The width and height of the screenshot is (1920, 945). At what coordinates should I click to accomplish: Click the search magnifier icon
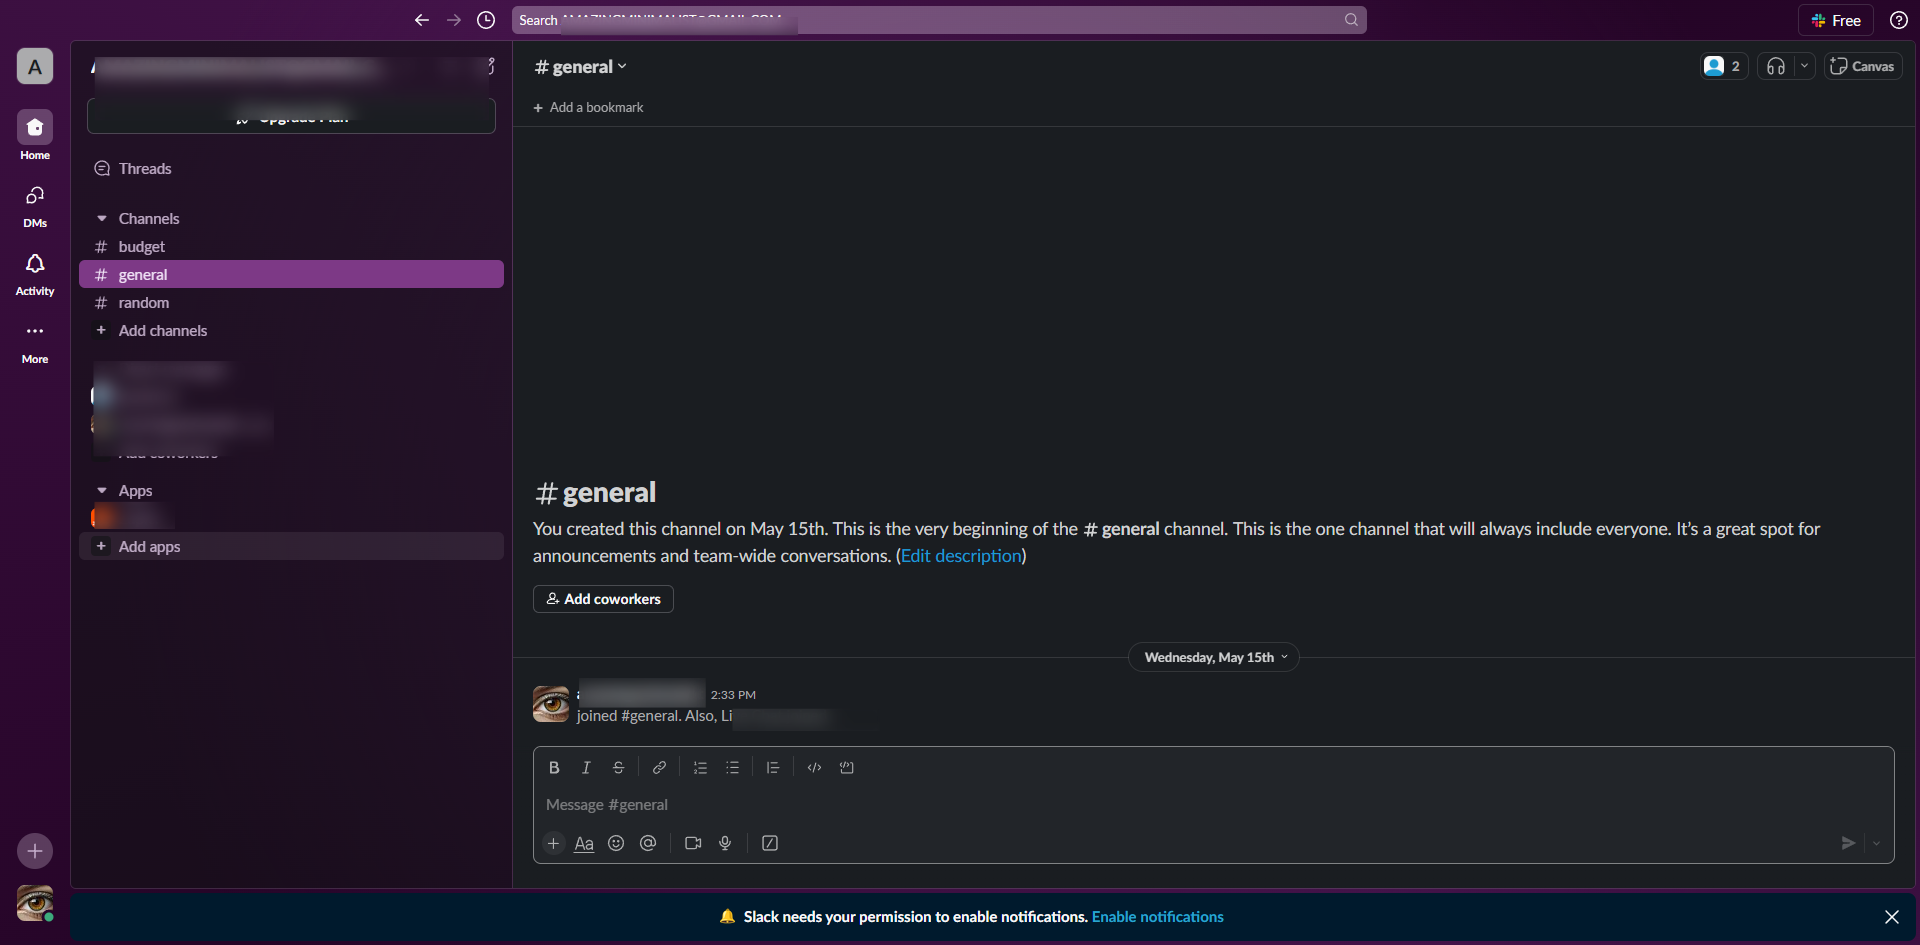tap(1351, 20)
